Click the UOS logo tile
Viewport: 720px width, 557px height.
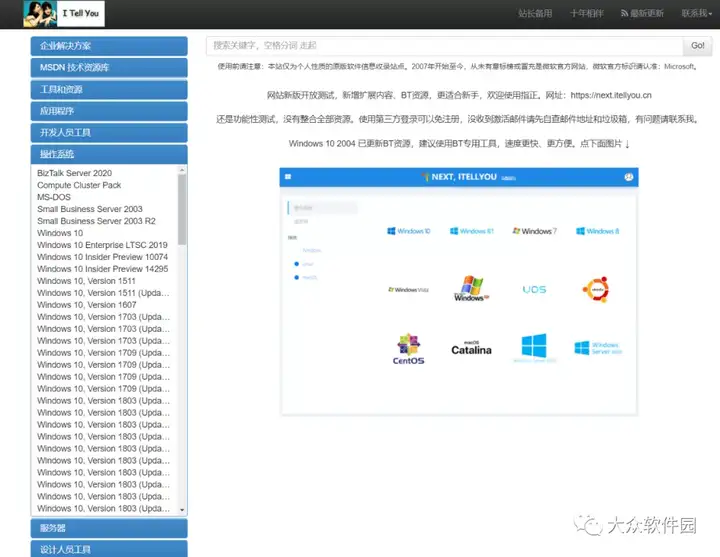(x=534, y=290)
